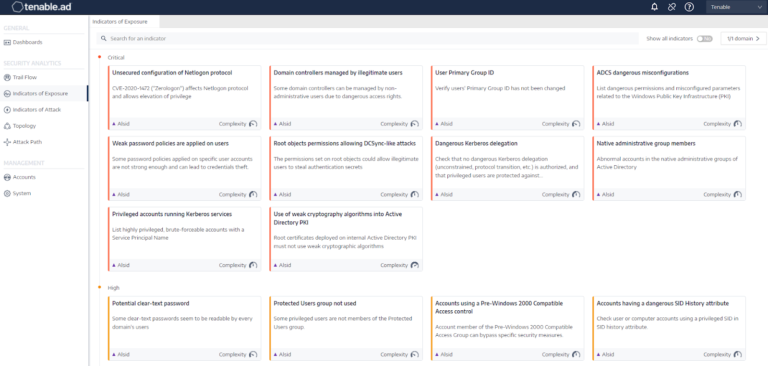768x366 pixels.
Task: Open System under Management
Action: point(22,194)
